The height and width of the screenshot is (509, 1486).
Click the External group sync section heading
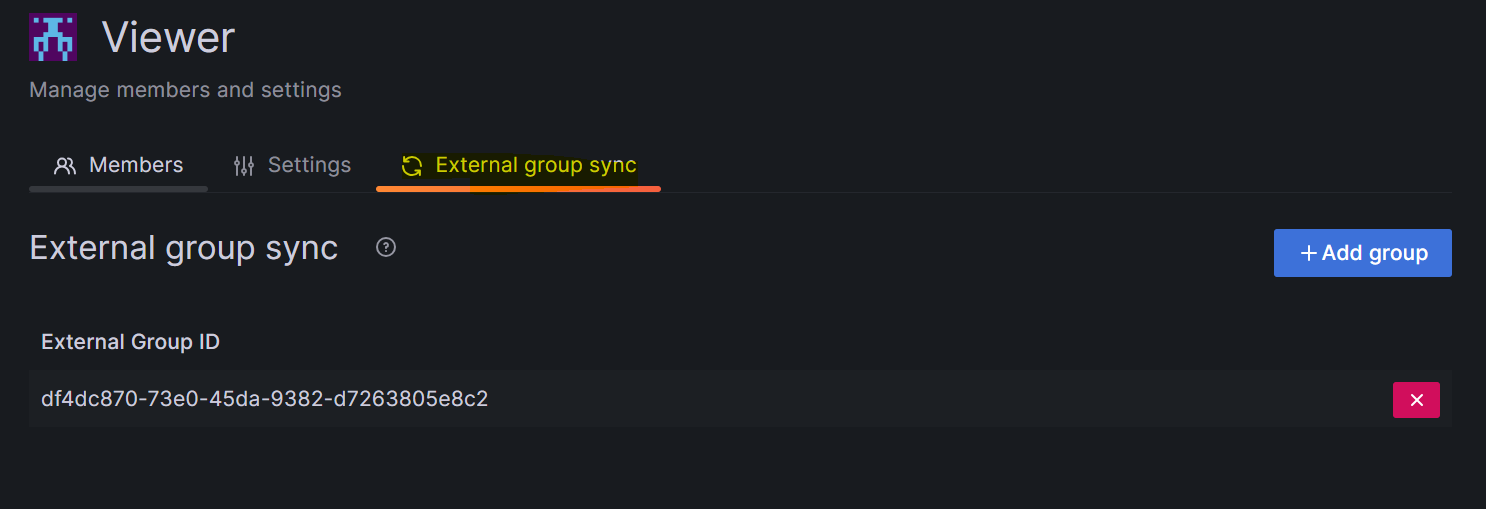[x=184, y=248]
